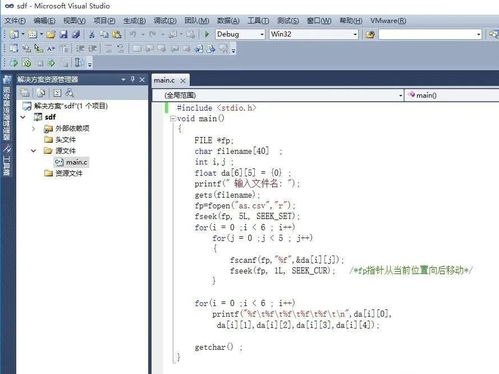
Task: Click the Find in Files icon
Action: (370, 34)
